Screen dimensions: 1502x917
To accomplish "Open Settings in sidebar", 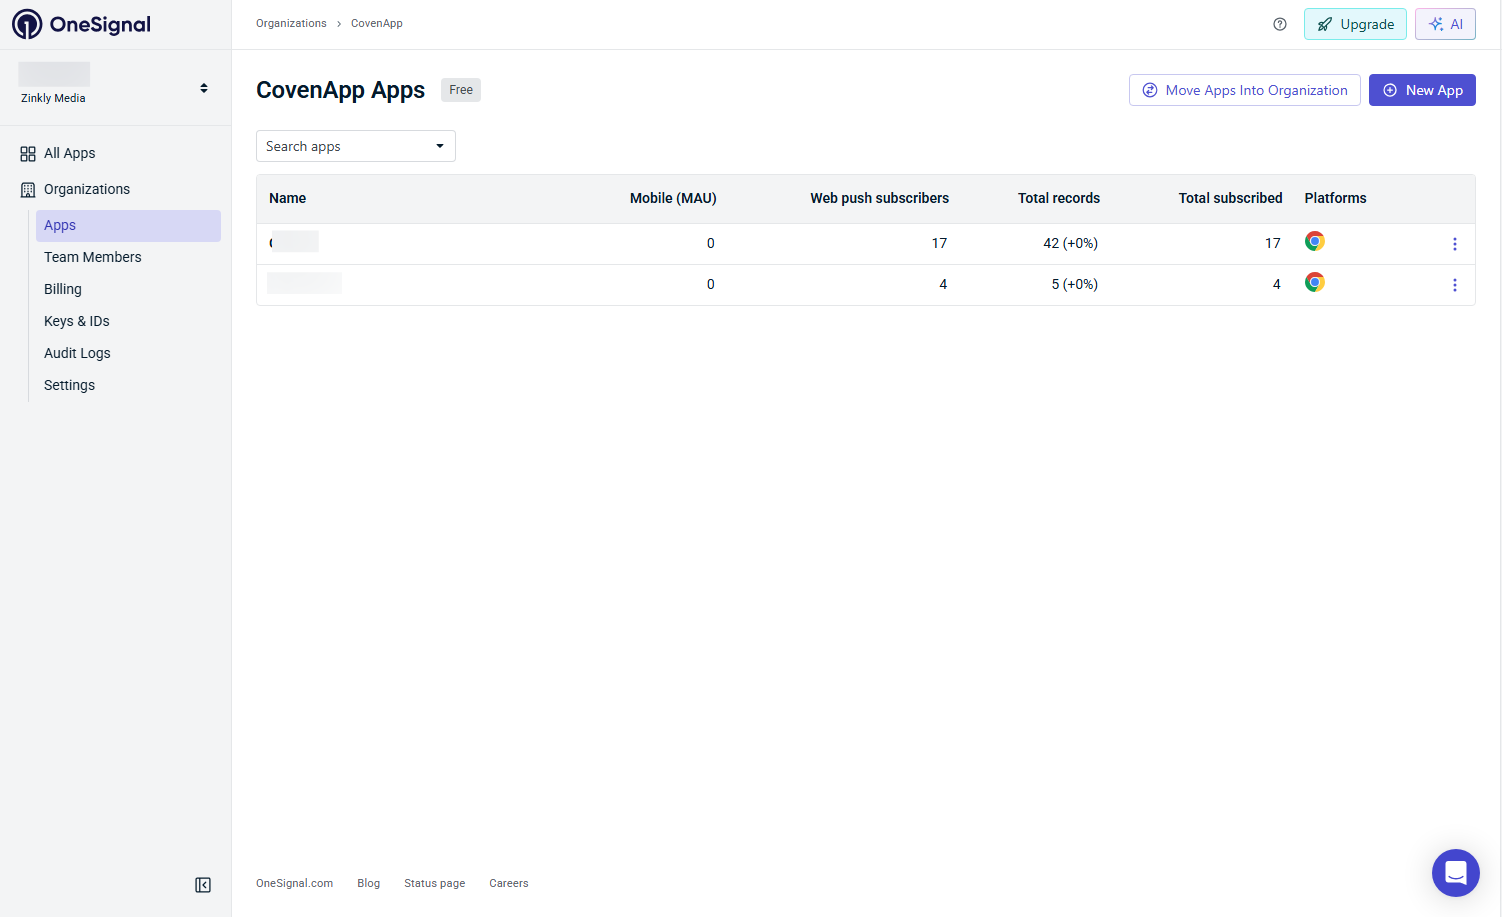I will pyautogui.click(x=69, y=385).
